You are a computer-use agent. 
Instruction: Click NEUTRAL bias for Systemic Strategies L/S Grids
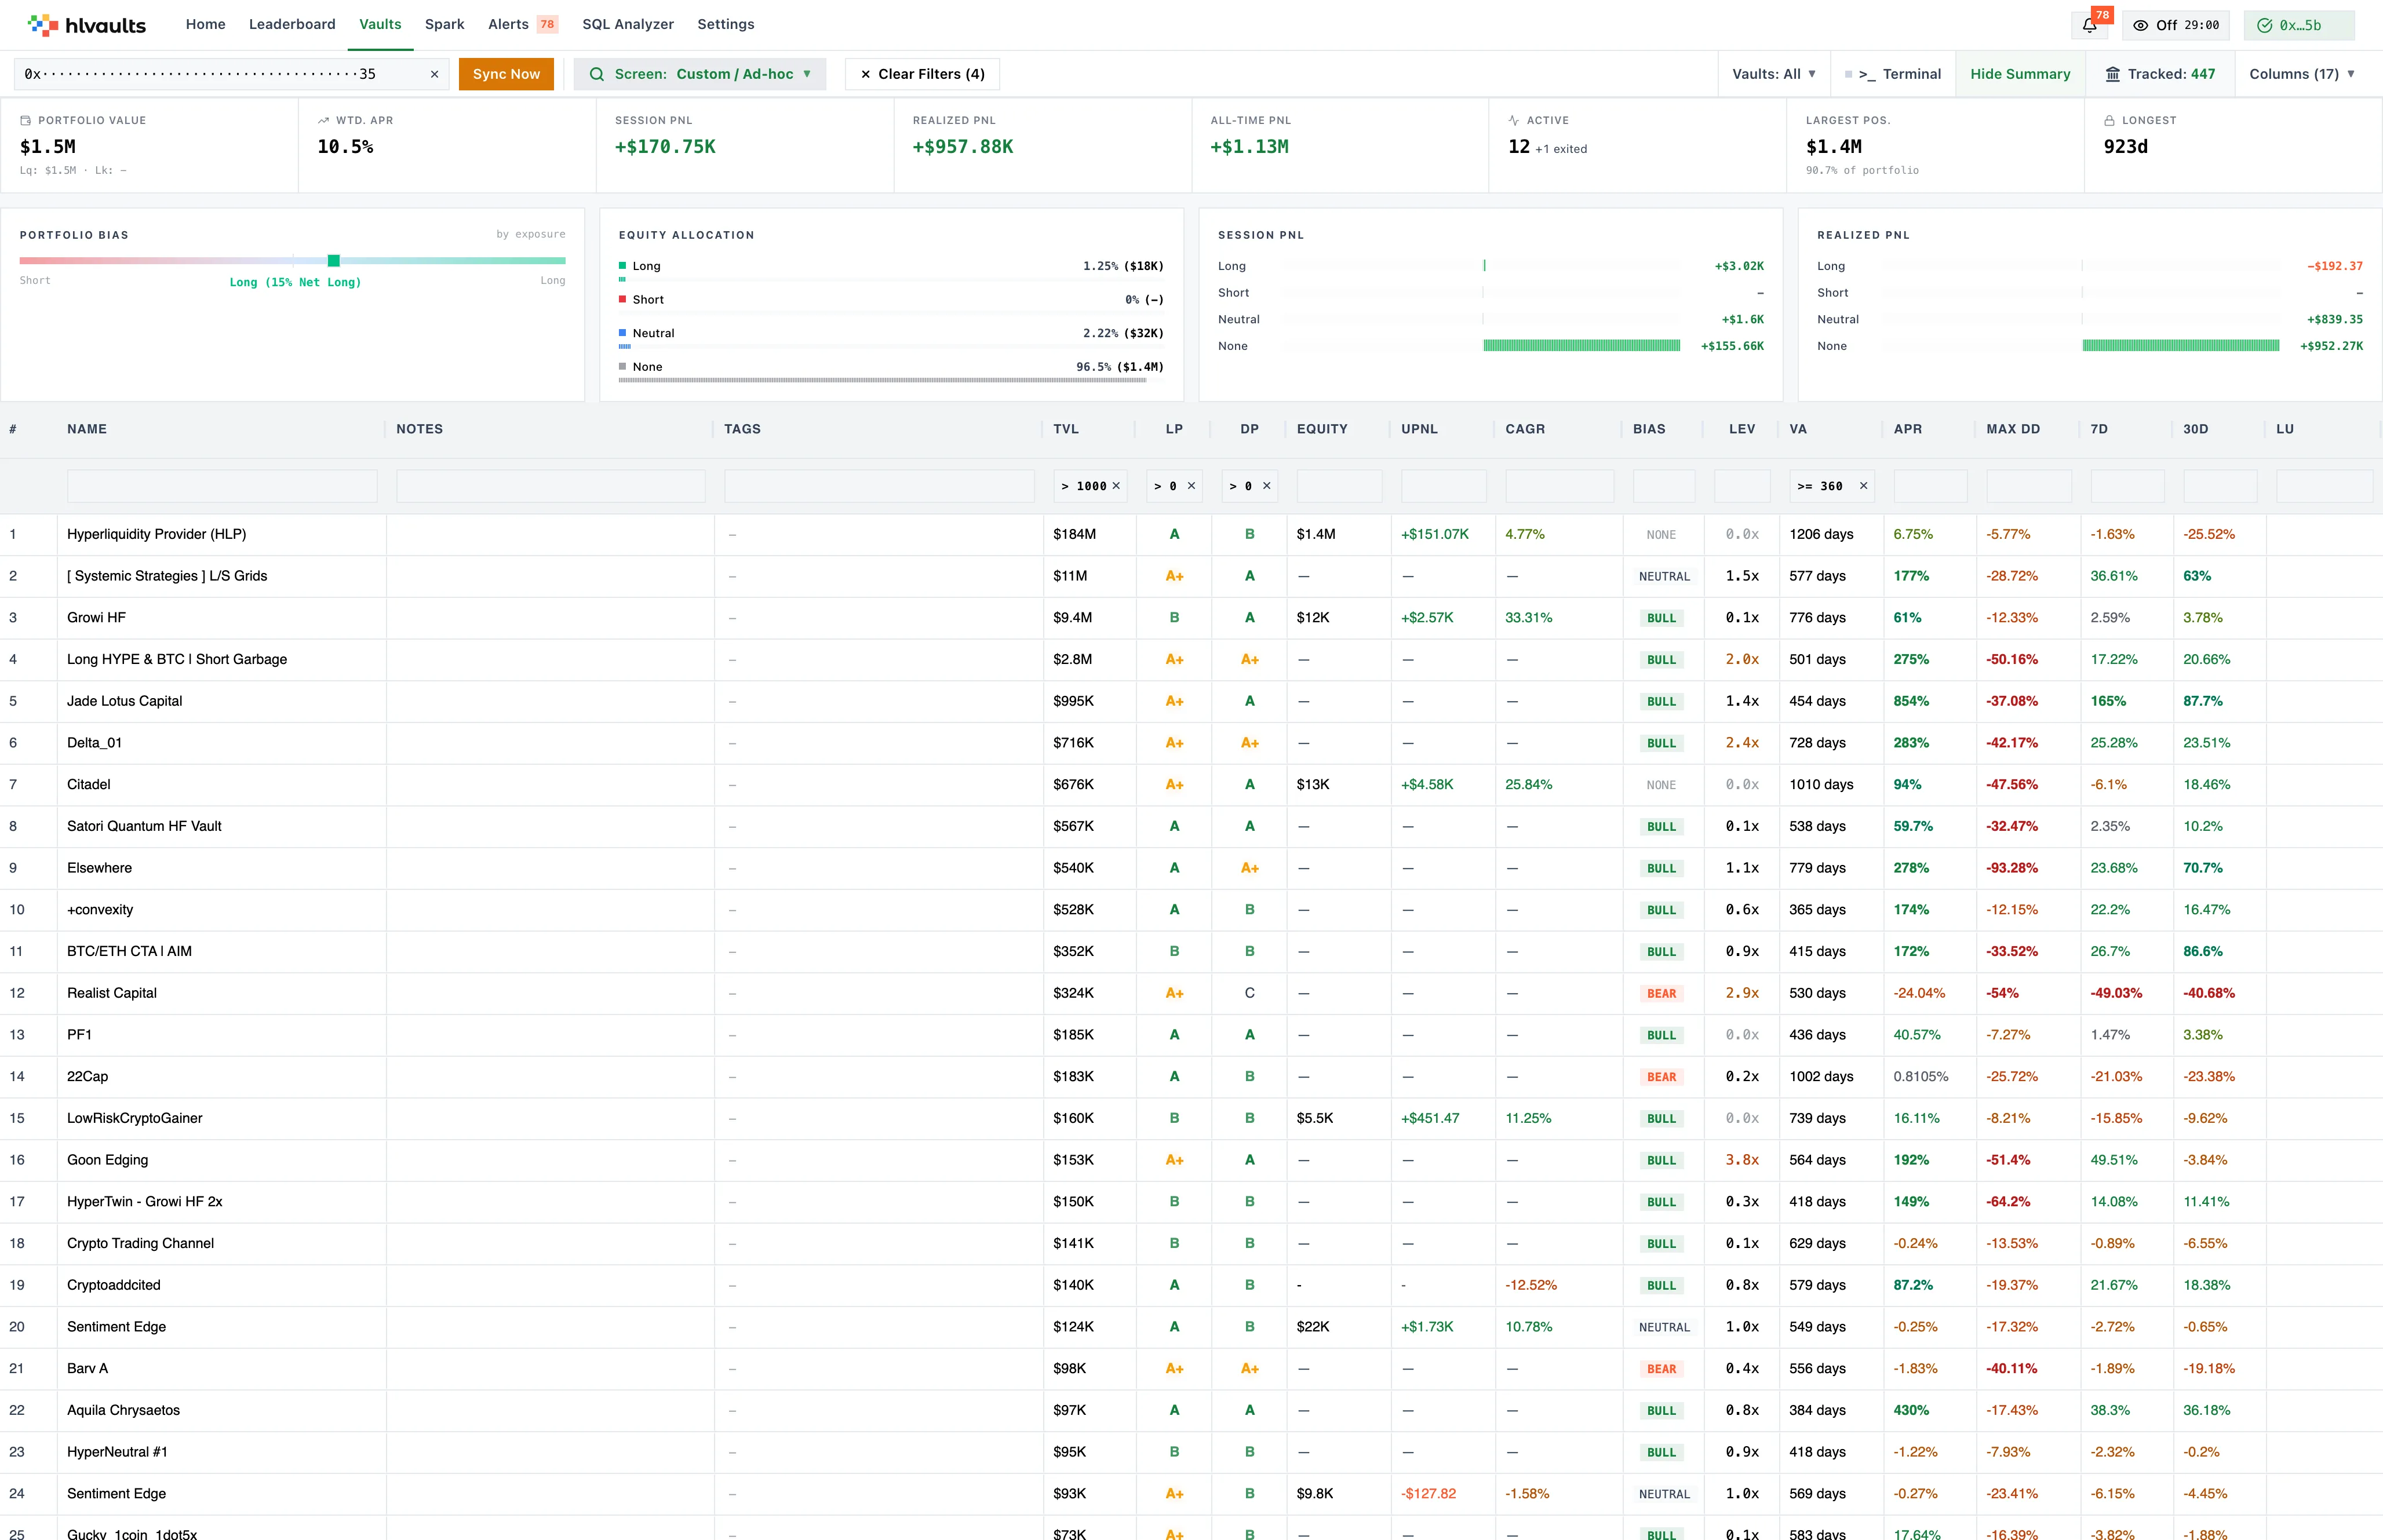[x=1664, y=576]
